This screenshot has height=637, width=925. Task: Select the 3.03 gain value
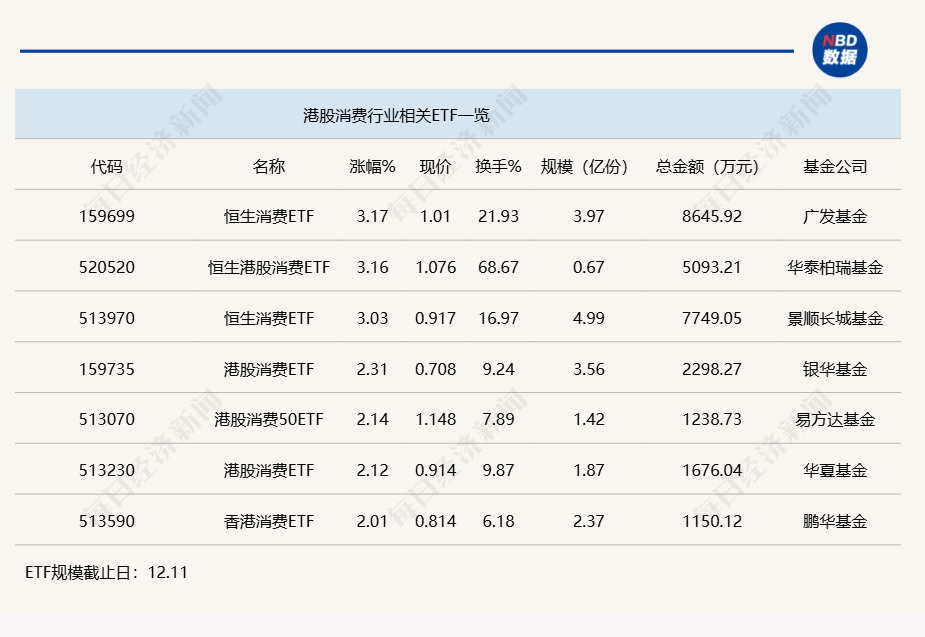372,318
